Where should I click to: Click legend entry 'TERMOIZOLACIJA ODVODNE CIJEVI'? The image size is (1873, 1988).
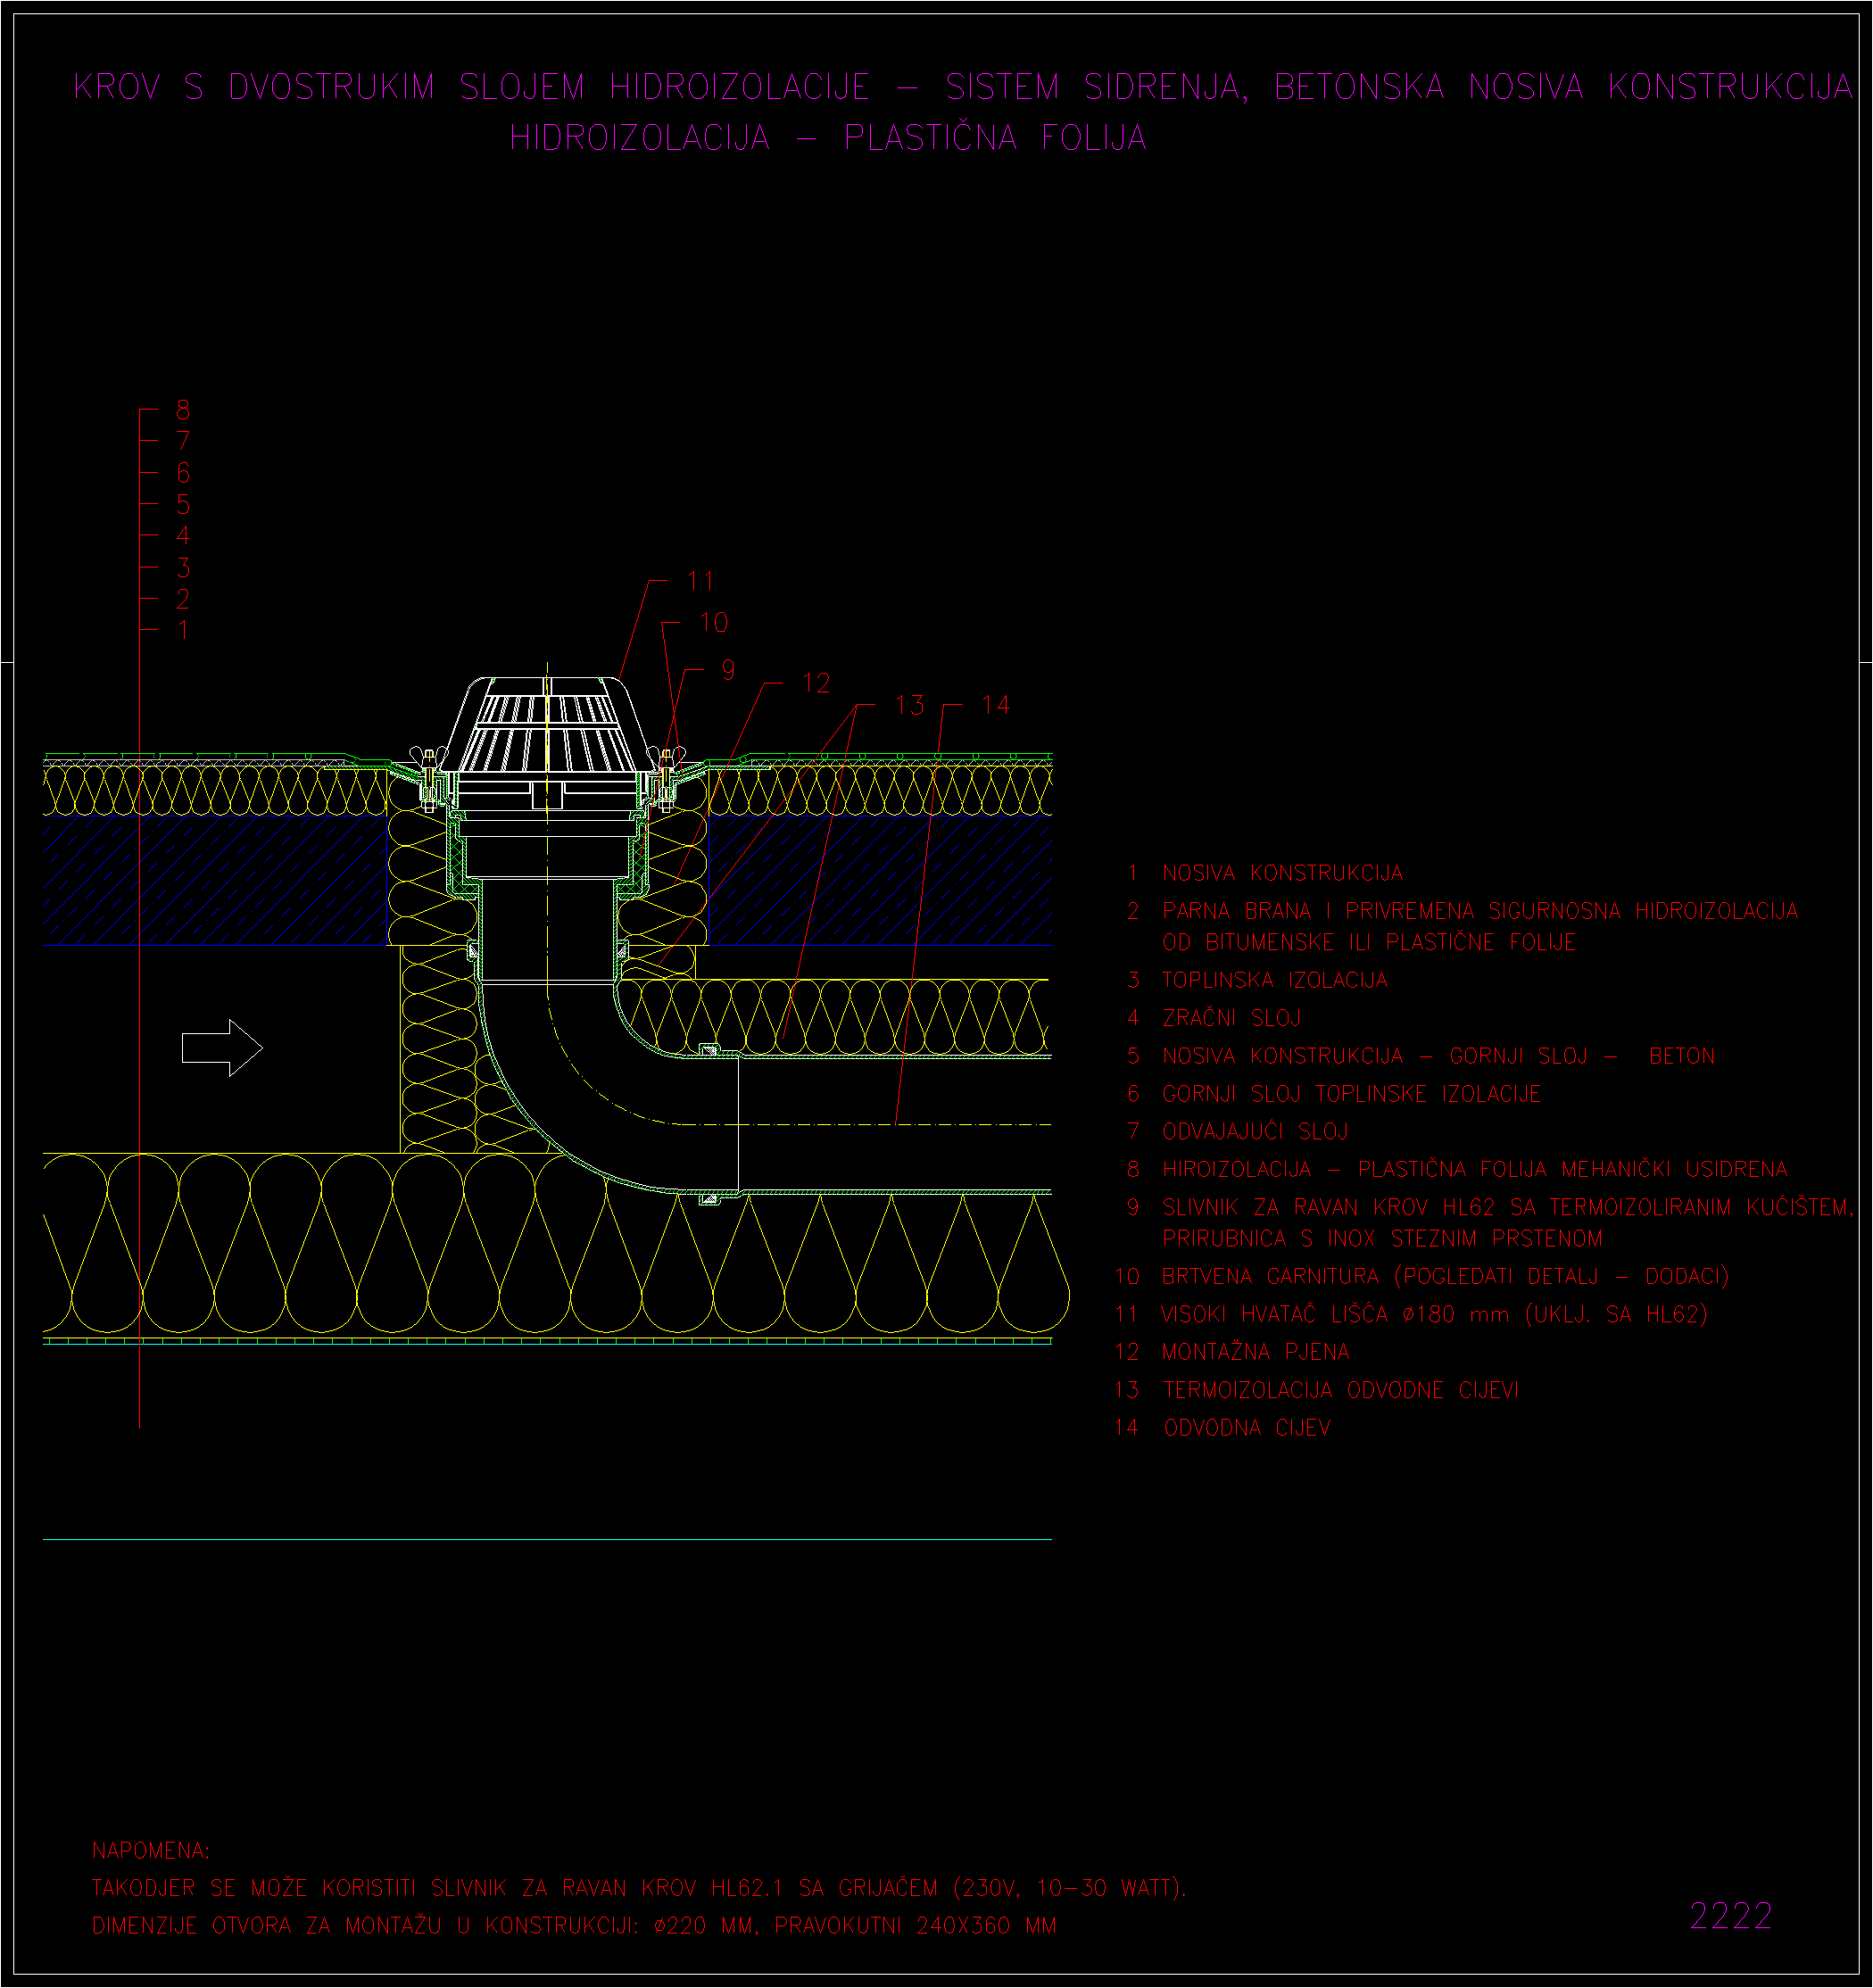(1341, 1390)
